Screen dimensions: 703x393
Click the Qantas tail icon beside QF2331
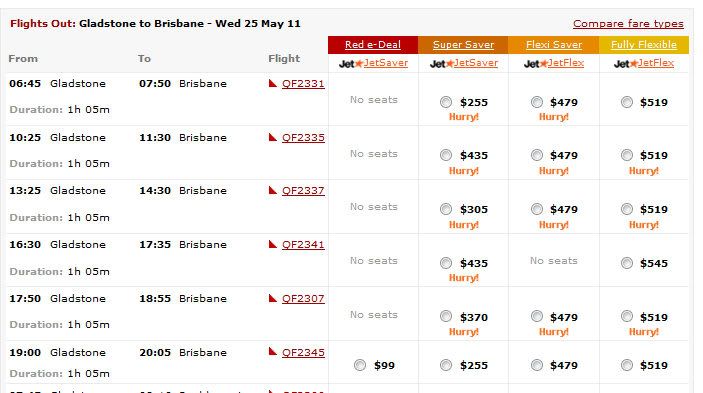point(273,83)
